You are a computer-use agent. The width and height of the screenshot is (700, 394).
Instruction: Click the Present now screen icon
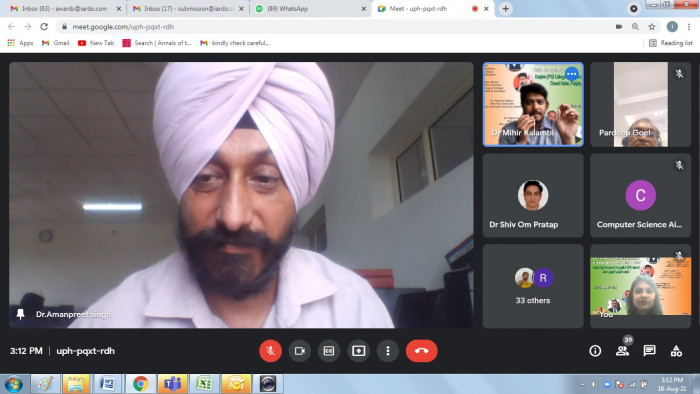pos(358,351)
